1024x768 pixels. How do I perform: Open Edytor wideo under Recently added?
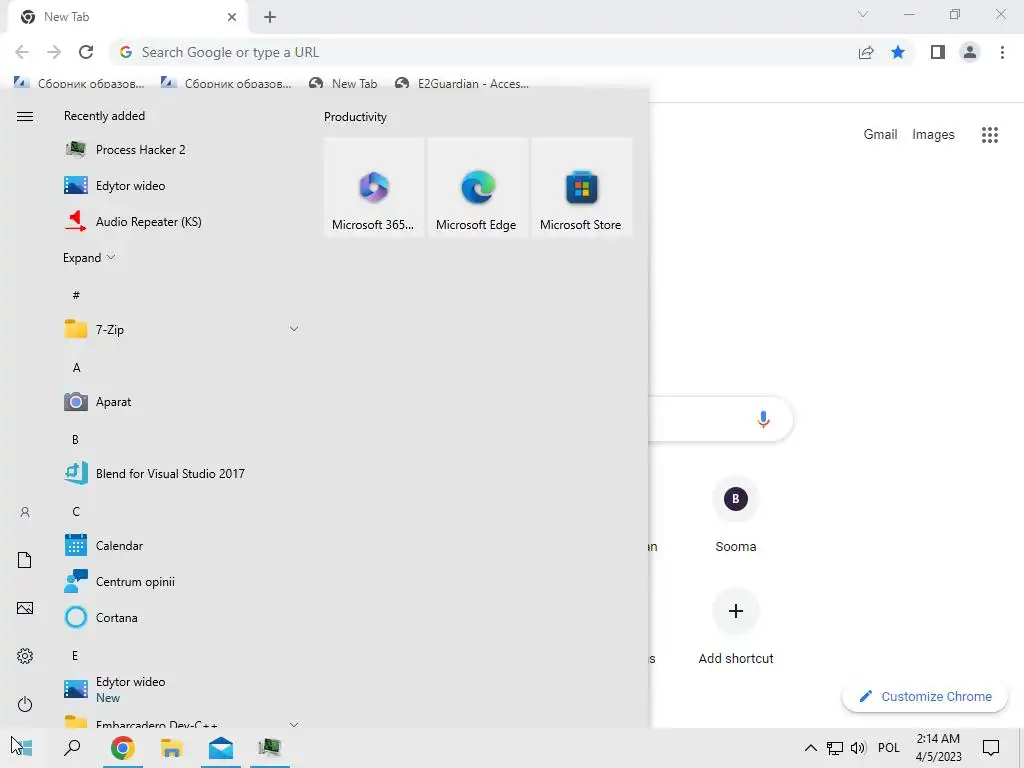(182, 185)
